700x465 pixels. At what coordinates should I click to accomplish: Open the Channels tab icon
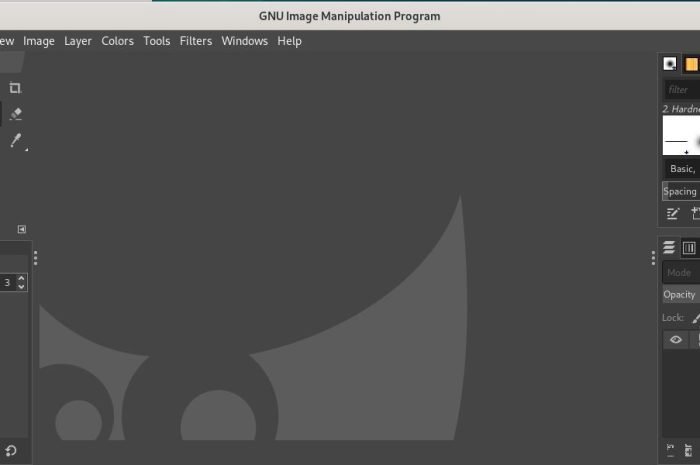[x=689, y=248]
